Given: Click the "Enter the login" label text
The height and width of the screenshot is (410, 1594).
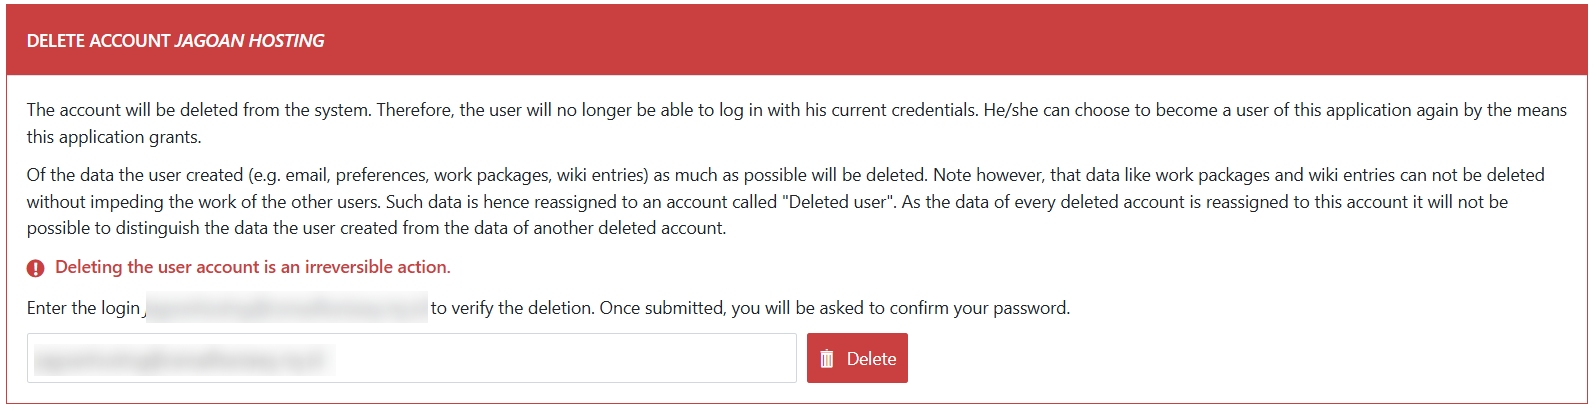Looking at the screenshot, I should coord(84,308).
